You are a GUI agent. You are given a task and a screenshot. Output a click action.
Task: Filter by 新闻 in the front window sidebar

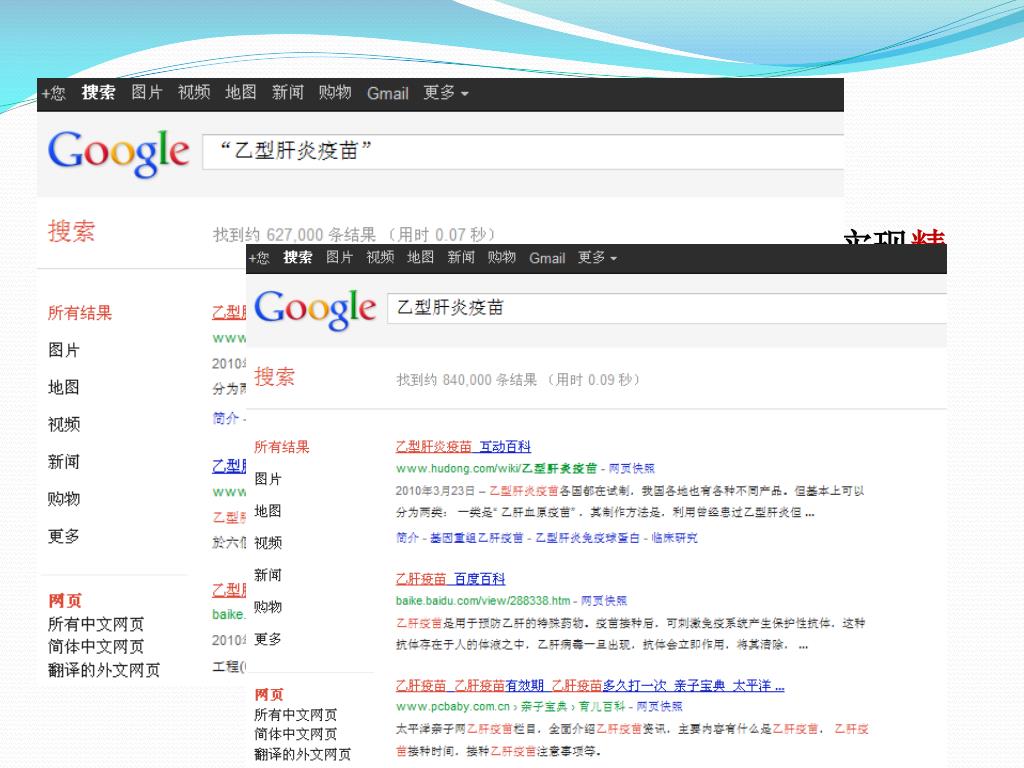268,575
